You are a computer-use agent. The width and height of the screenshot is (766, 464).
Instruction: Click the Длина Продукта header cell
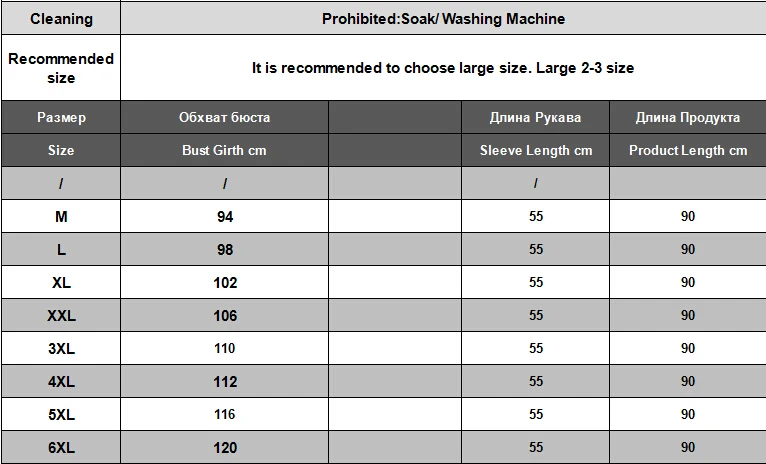[x=688, y=117]
